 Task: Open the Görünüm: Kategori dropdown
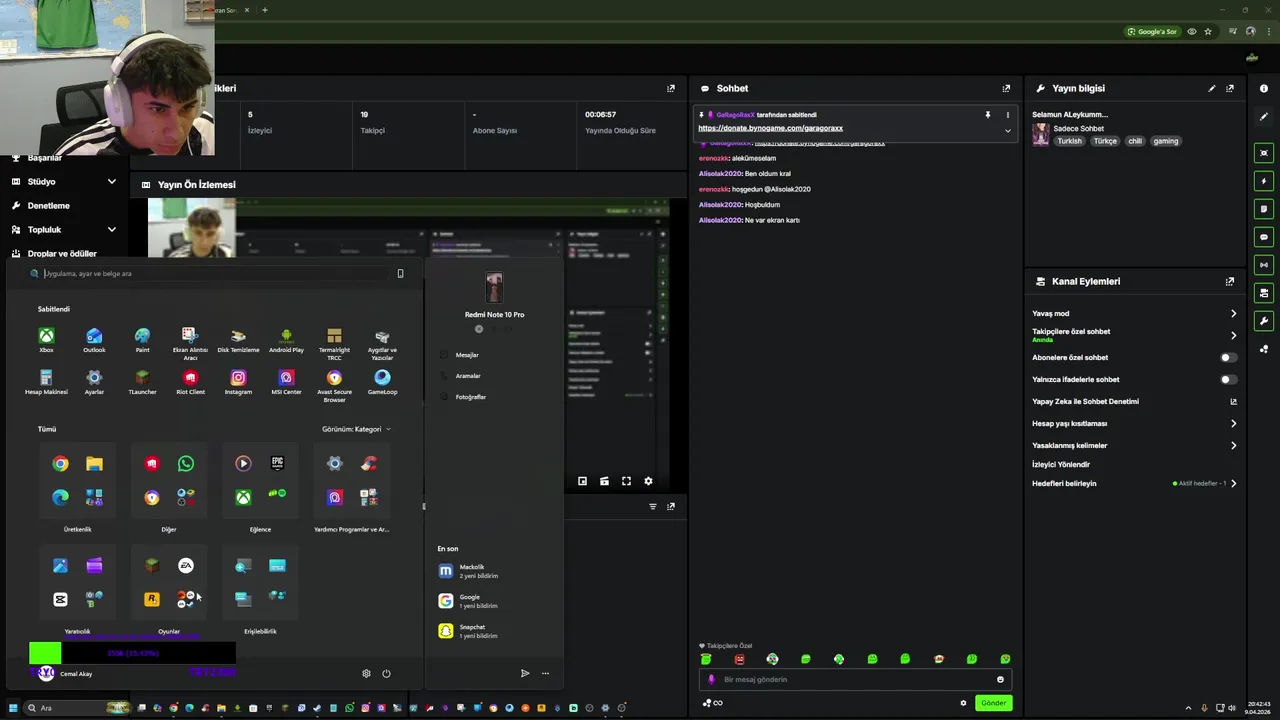point(356,429)
